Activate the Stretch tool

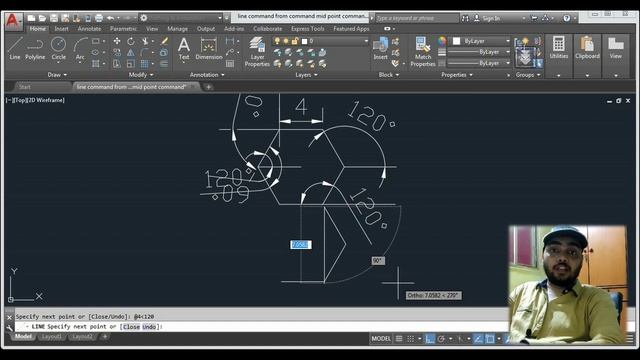coord(117,64)
